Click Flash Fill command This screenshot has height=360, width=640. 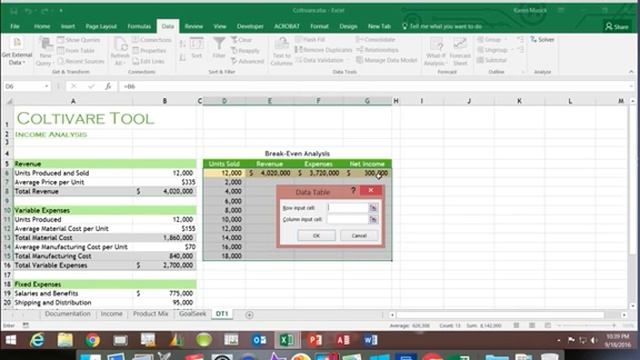tap(310, 40)
